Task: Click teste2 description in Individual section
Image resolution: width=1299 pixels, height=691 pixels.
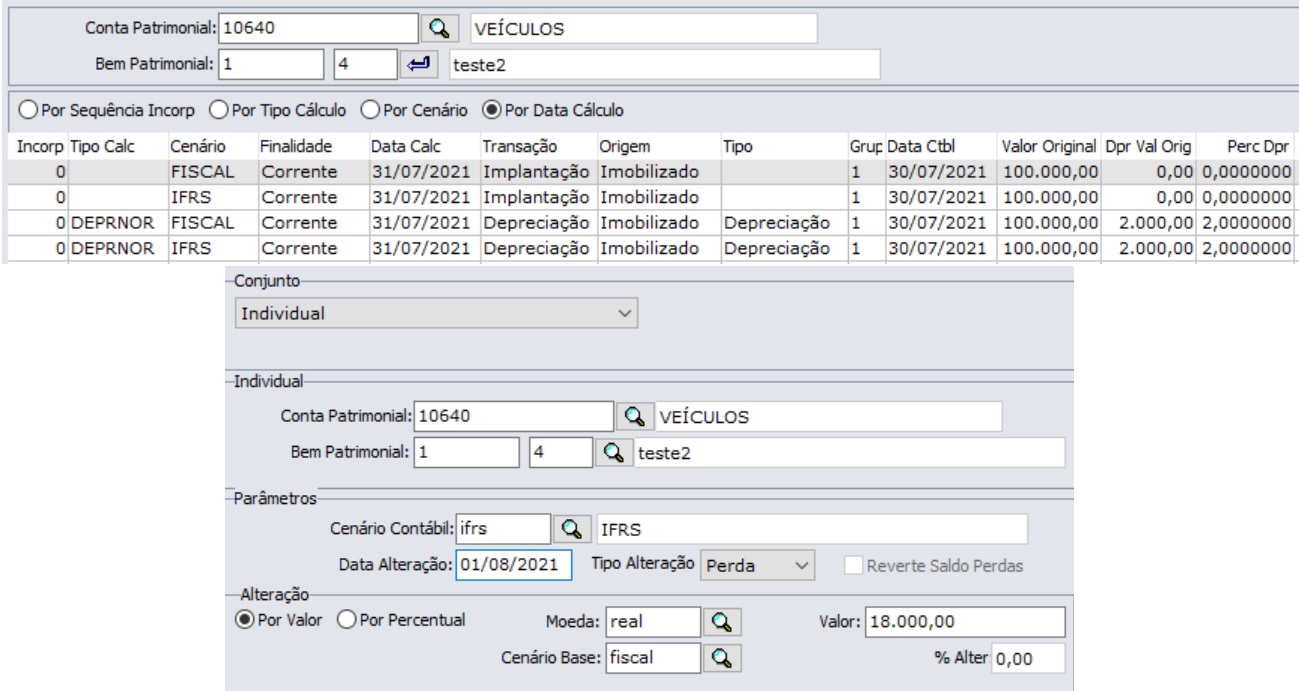Action: pos(850,453)
